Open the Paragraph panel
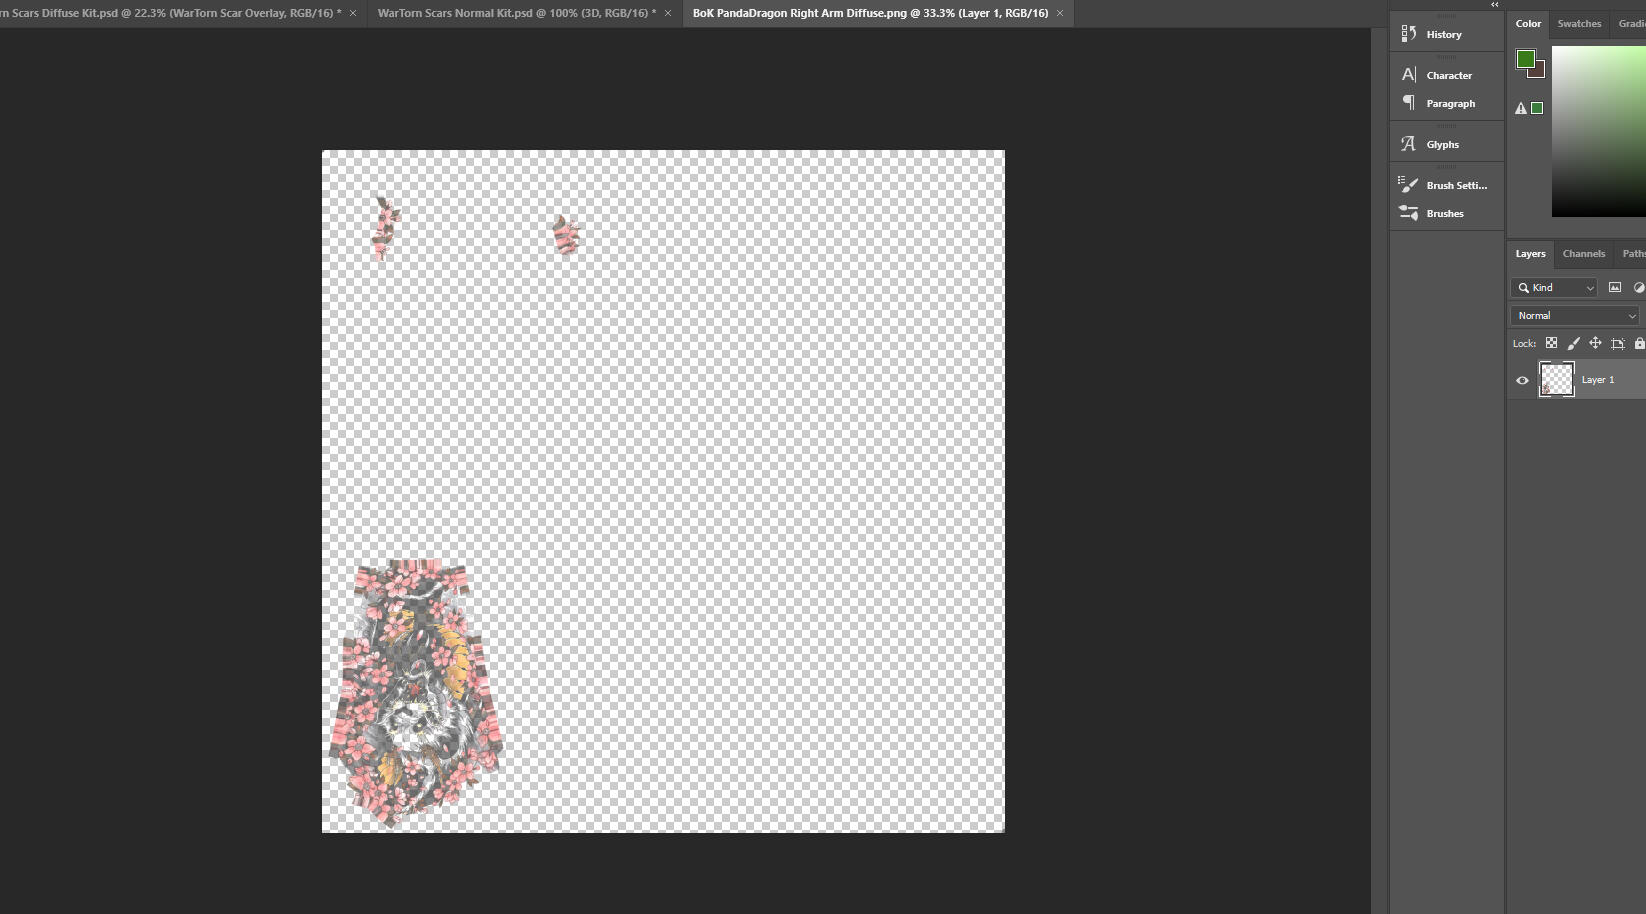Viewport: 1646px width, 914px height. (x=1451, y=103)
